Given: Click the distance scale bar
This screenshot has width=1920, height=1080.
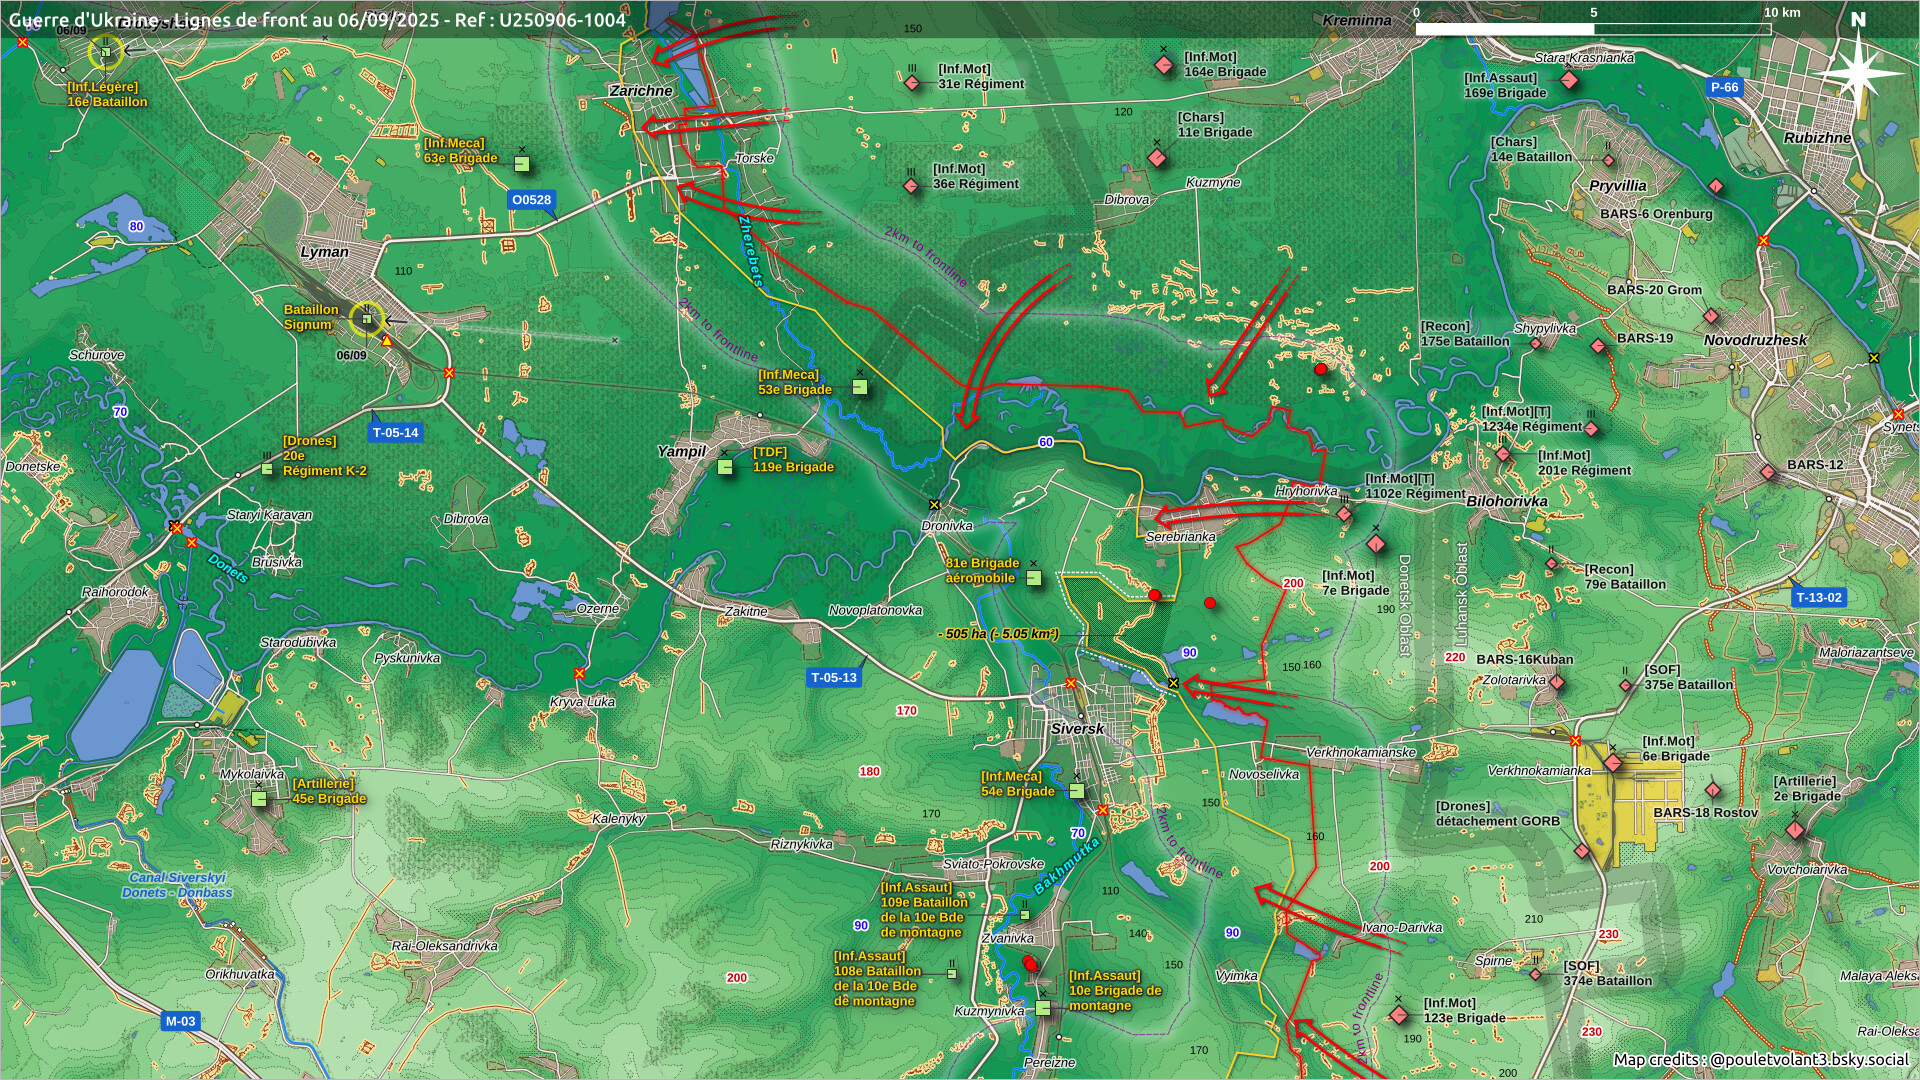Looking at the screenshot, I should [x=1593, y=29].
